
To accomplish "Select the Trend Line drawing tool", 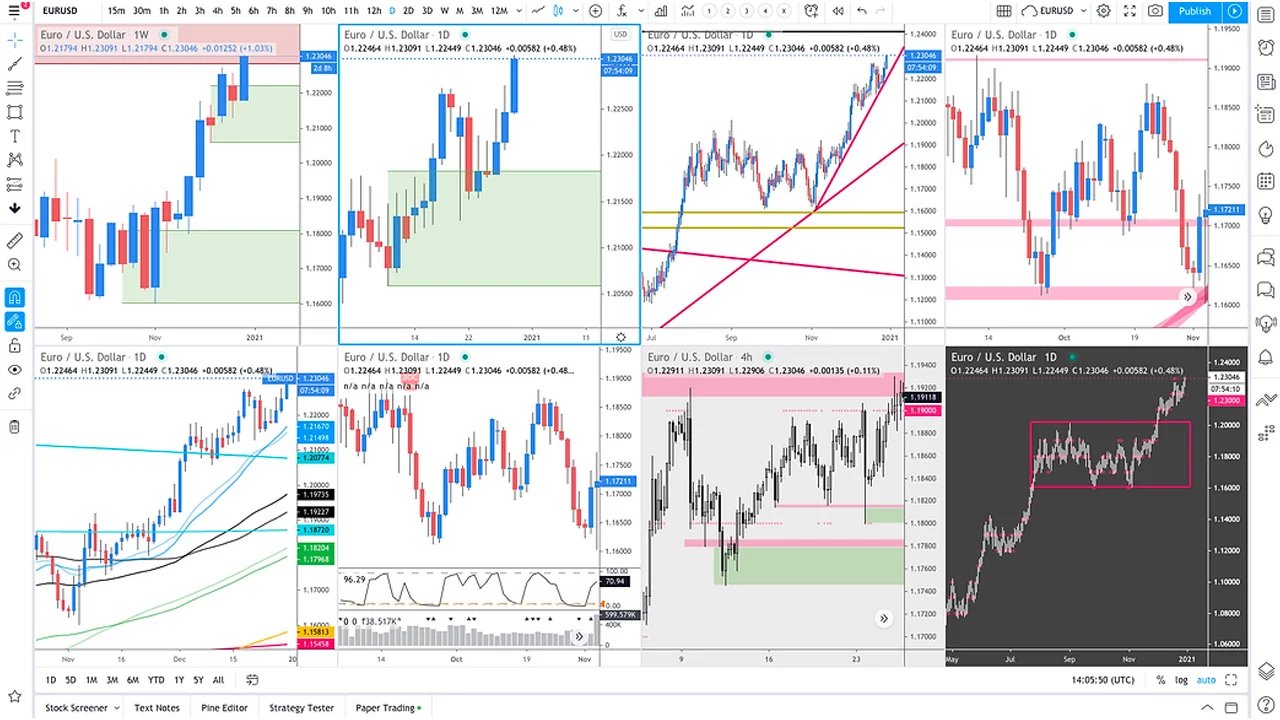I will [14, 64].
